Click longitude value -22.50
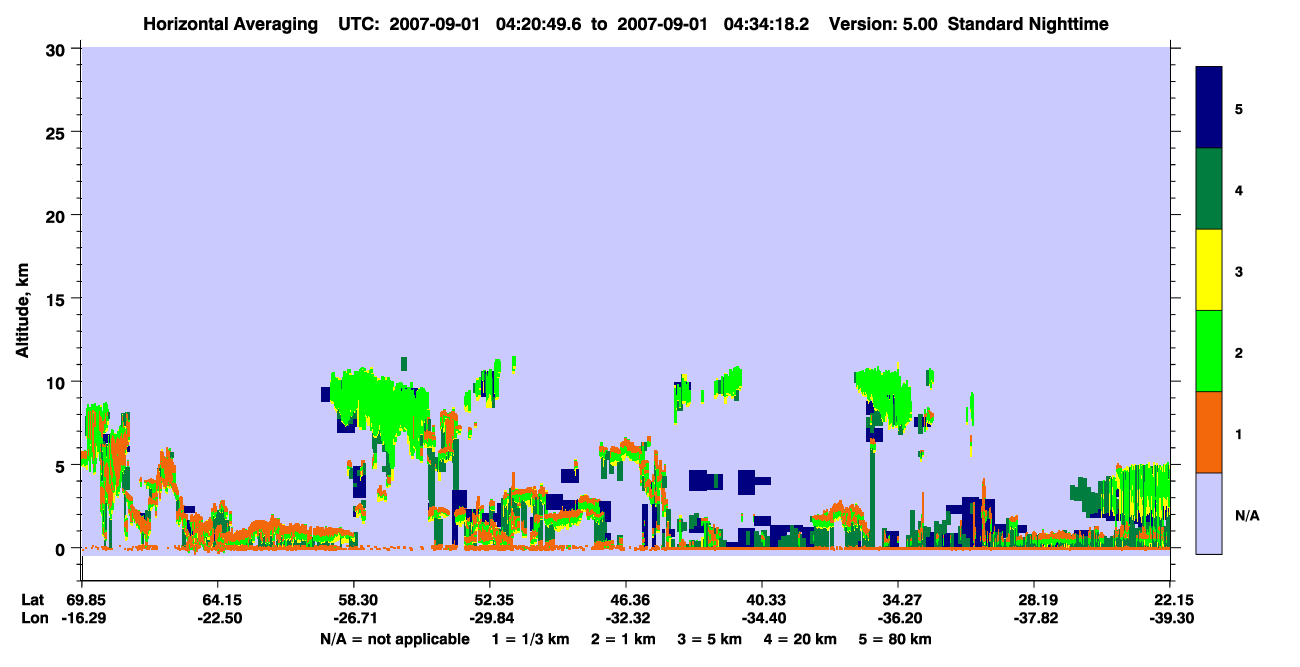This screenshot has height=667, width=1300. (218, 619)
